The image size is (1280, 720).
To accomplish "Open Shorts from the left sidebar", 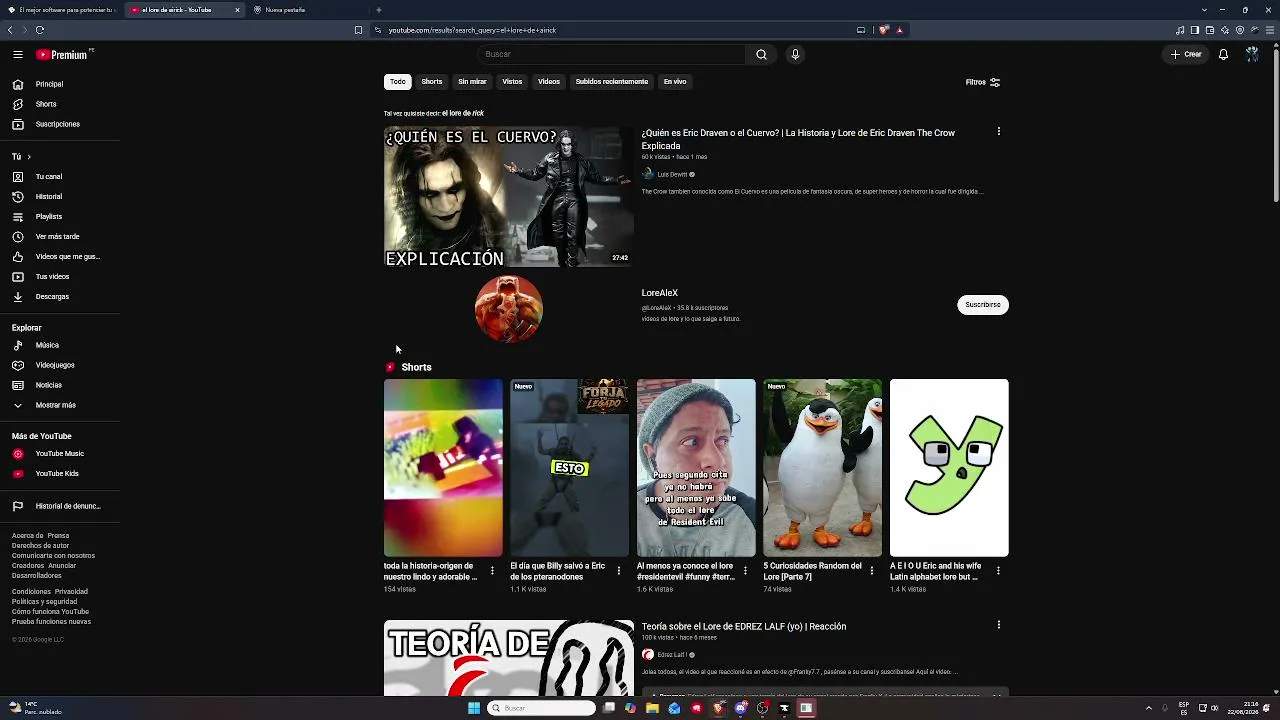I will 60,104.
